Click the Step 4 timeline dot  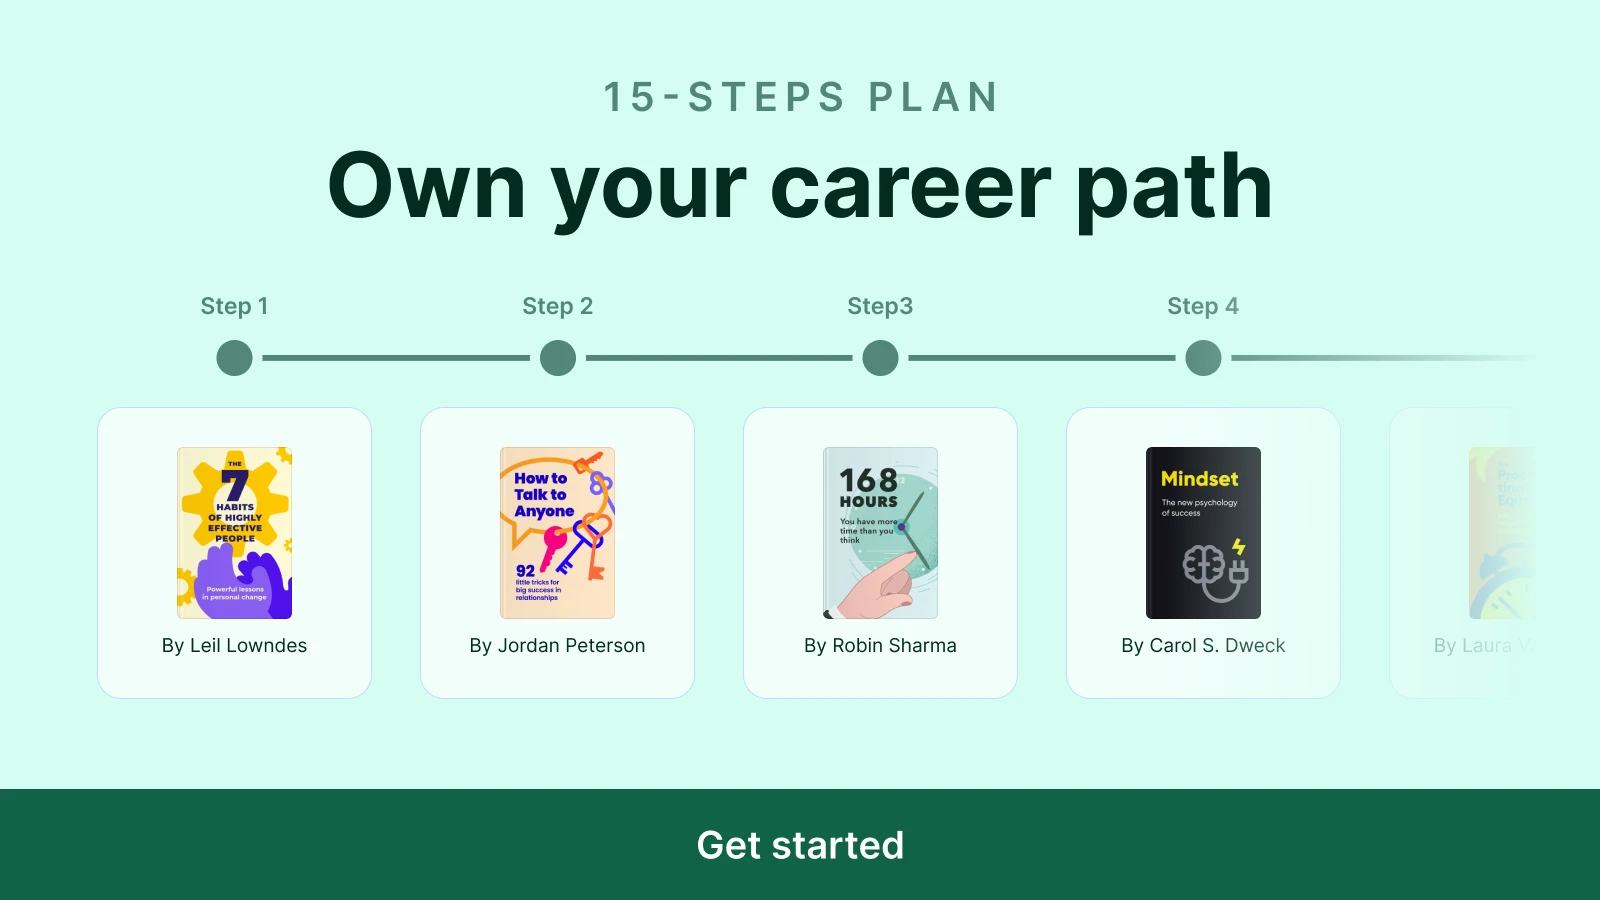[1203, 356]
